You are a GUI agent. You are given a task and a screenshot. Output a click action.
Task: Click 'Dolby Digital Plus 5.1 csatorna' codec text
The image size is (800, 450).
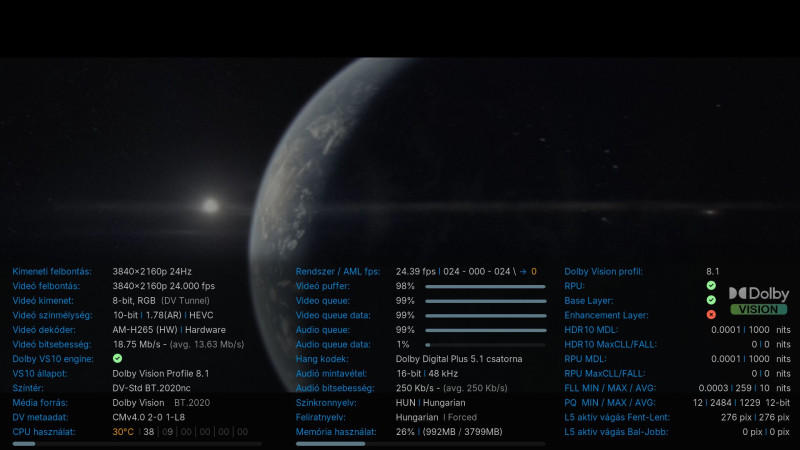tap(459, 359)
